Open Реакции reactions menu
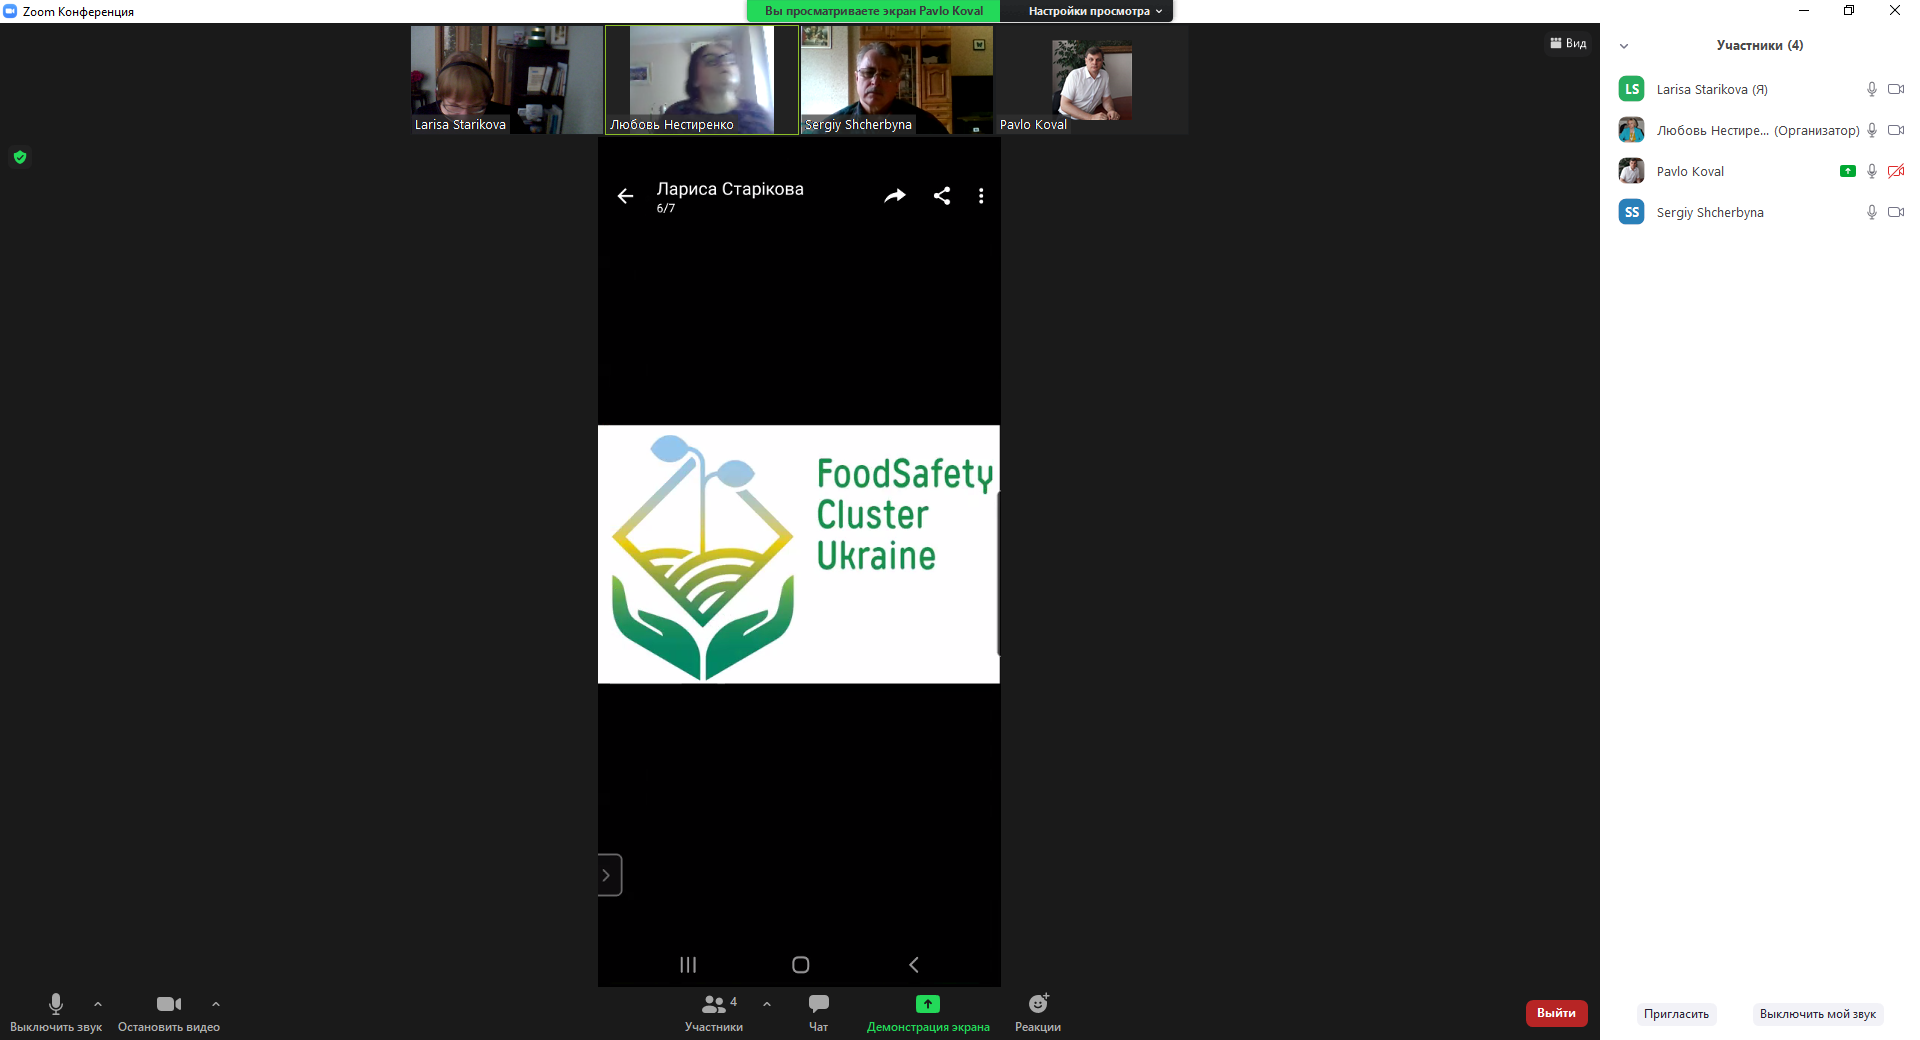 pyautogui.click(x=1038, y=1012)
